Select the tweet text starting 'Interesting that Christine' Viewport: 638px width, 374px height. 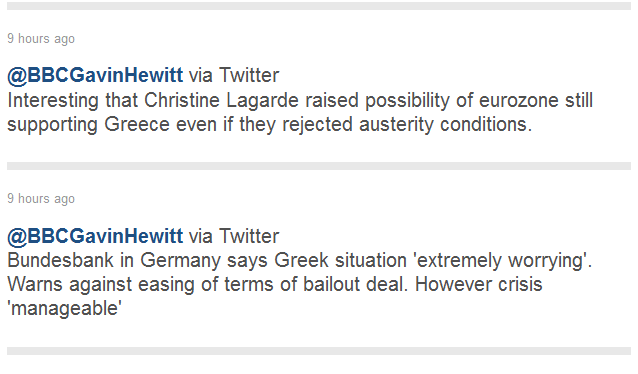(300, 112)
